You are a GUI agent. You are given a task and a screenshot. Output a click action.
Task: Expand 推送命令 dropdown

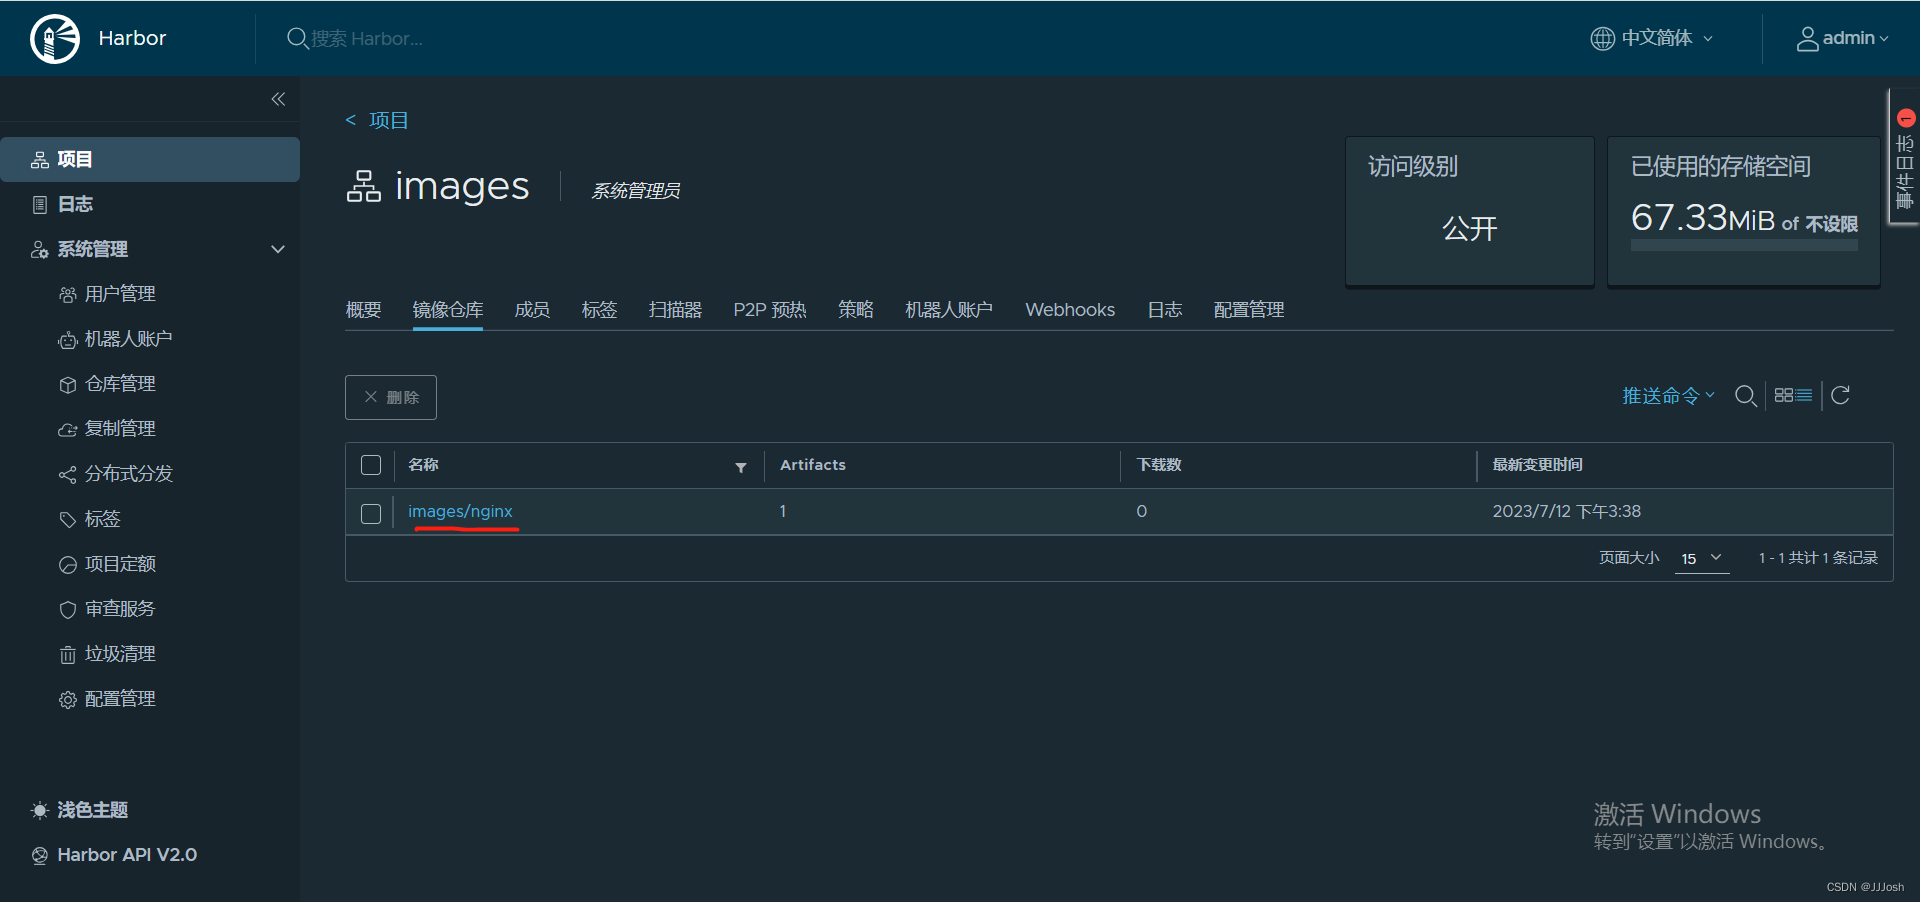1668,396
